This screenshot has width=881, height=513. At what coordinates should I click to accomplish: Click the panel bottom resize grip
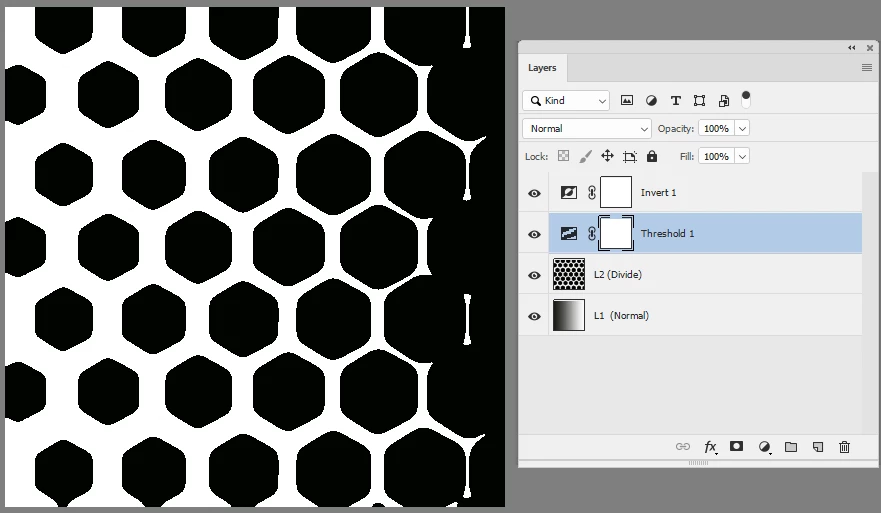(698, 462)
